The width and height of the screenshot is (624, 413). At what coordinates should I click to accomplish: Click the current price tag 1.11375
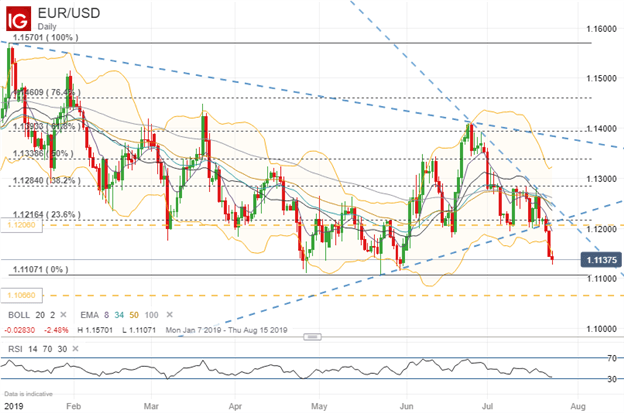(601, 260)
